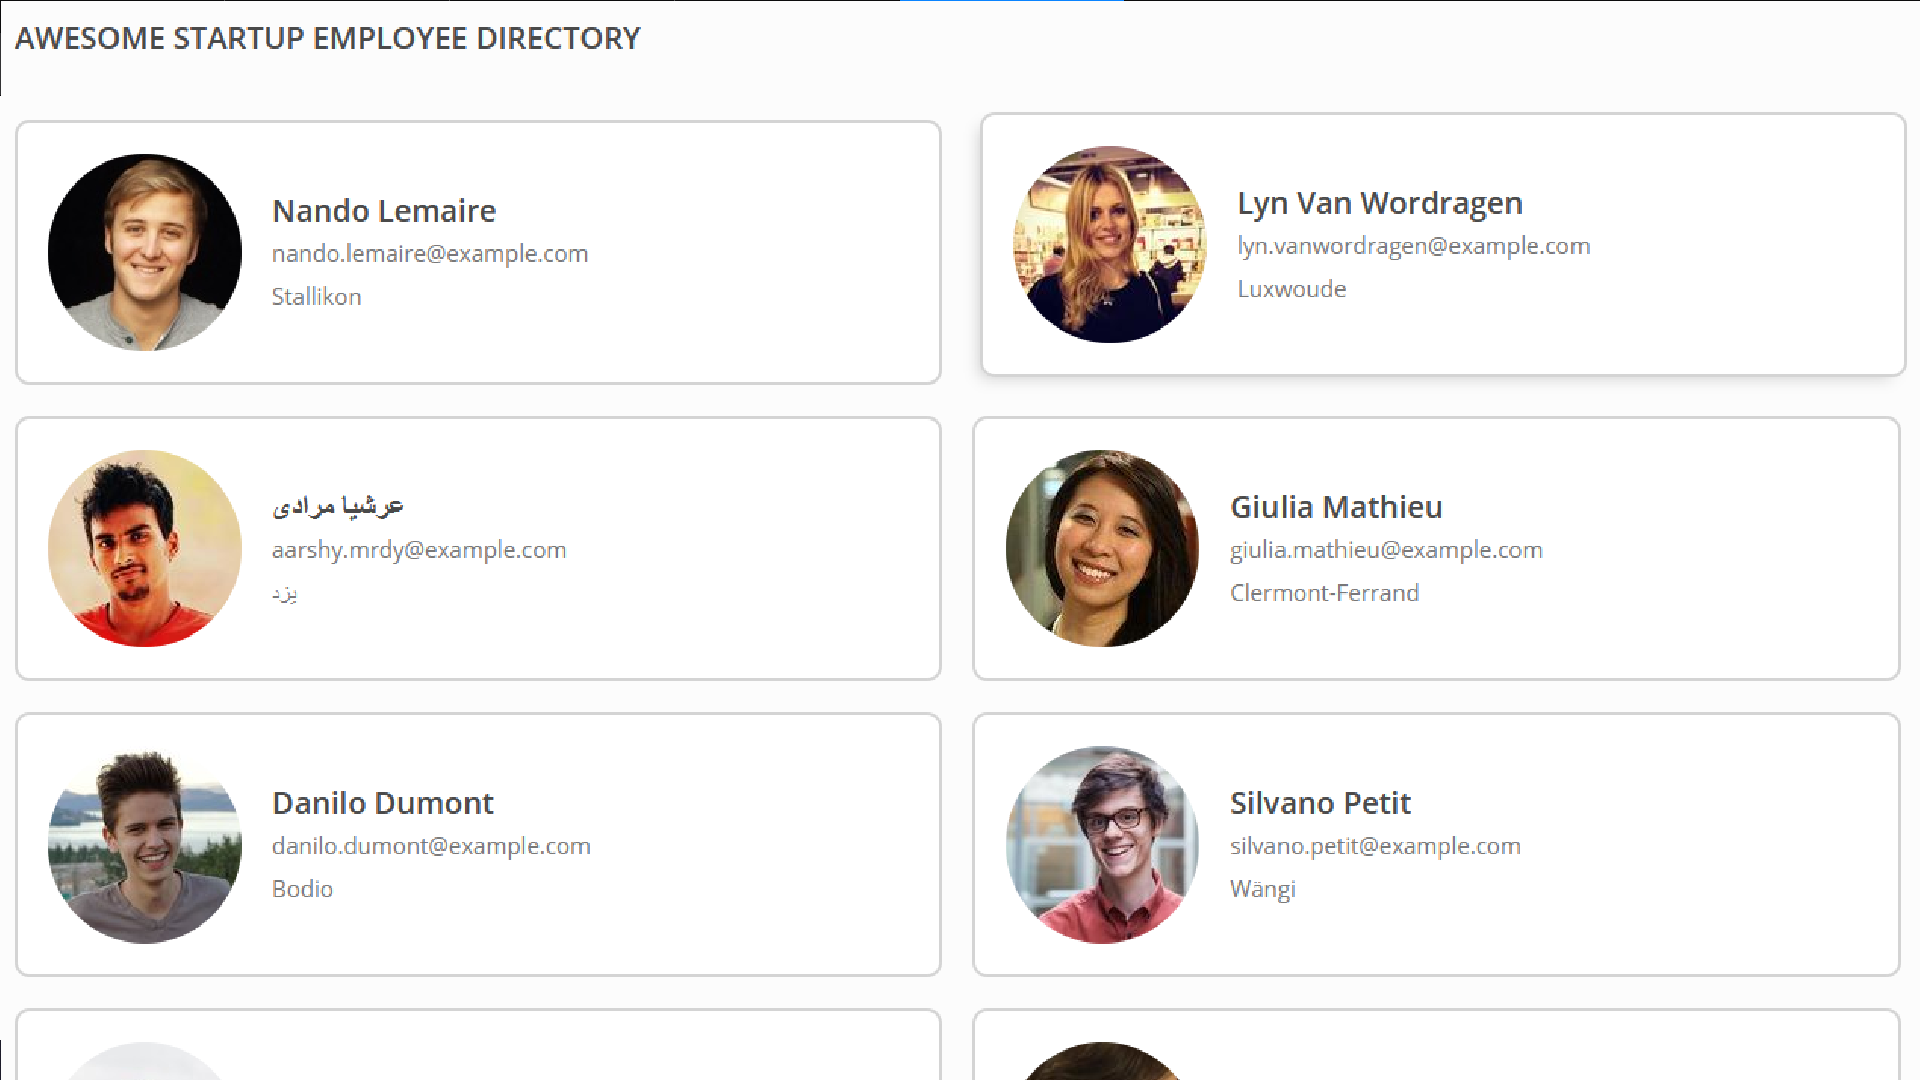Open the Lyn Van Wordragen name heading

[1379, 203]
